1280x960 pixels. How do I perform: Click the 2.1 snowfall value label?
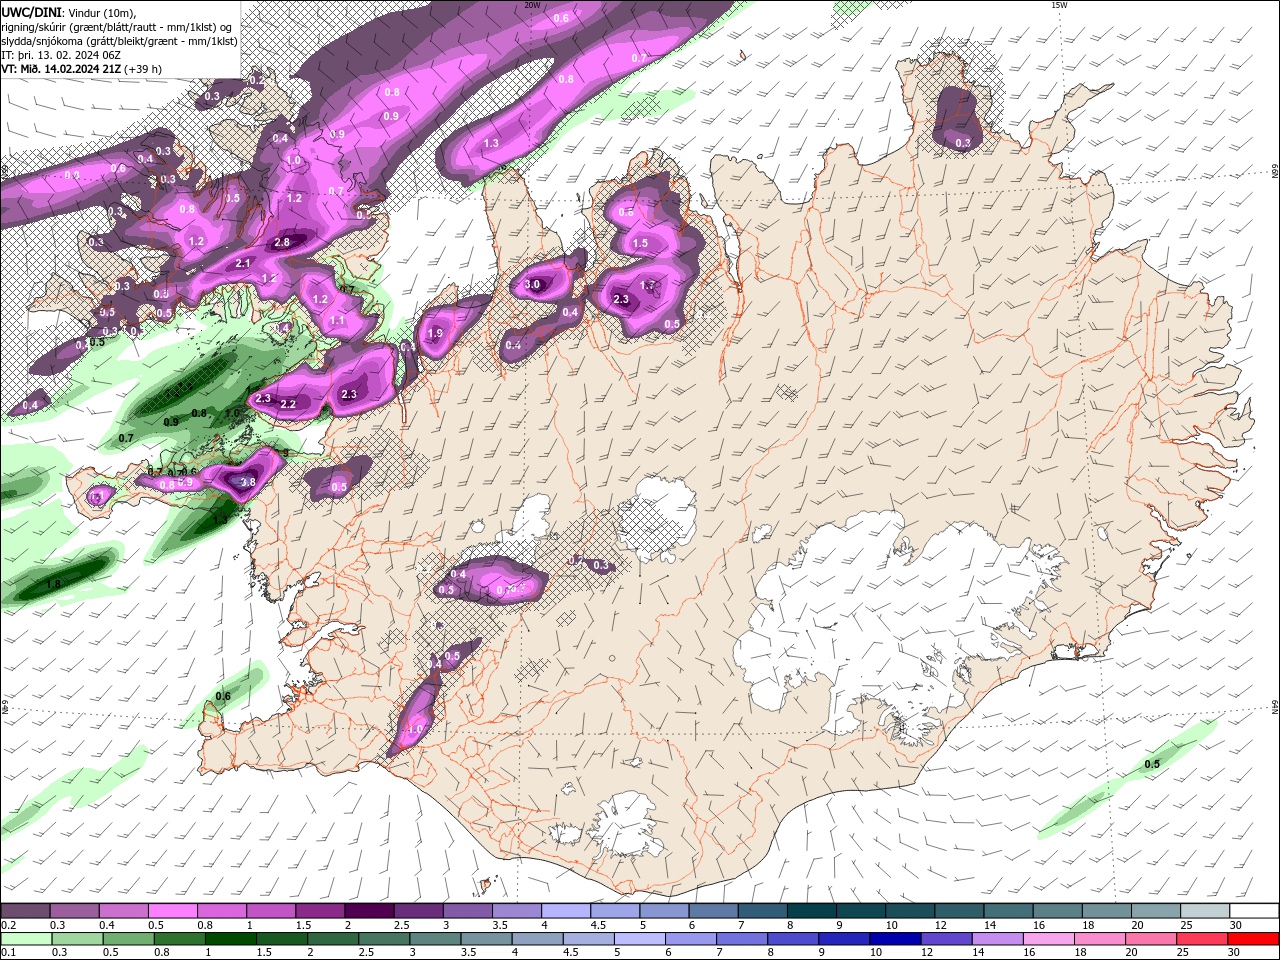[243, 264]
